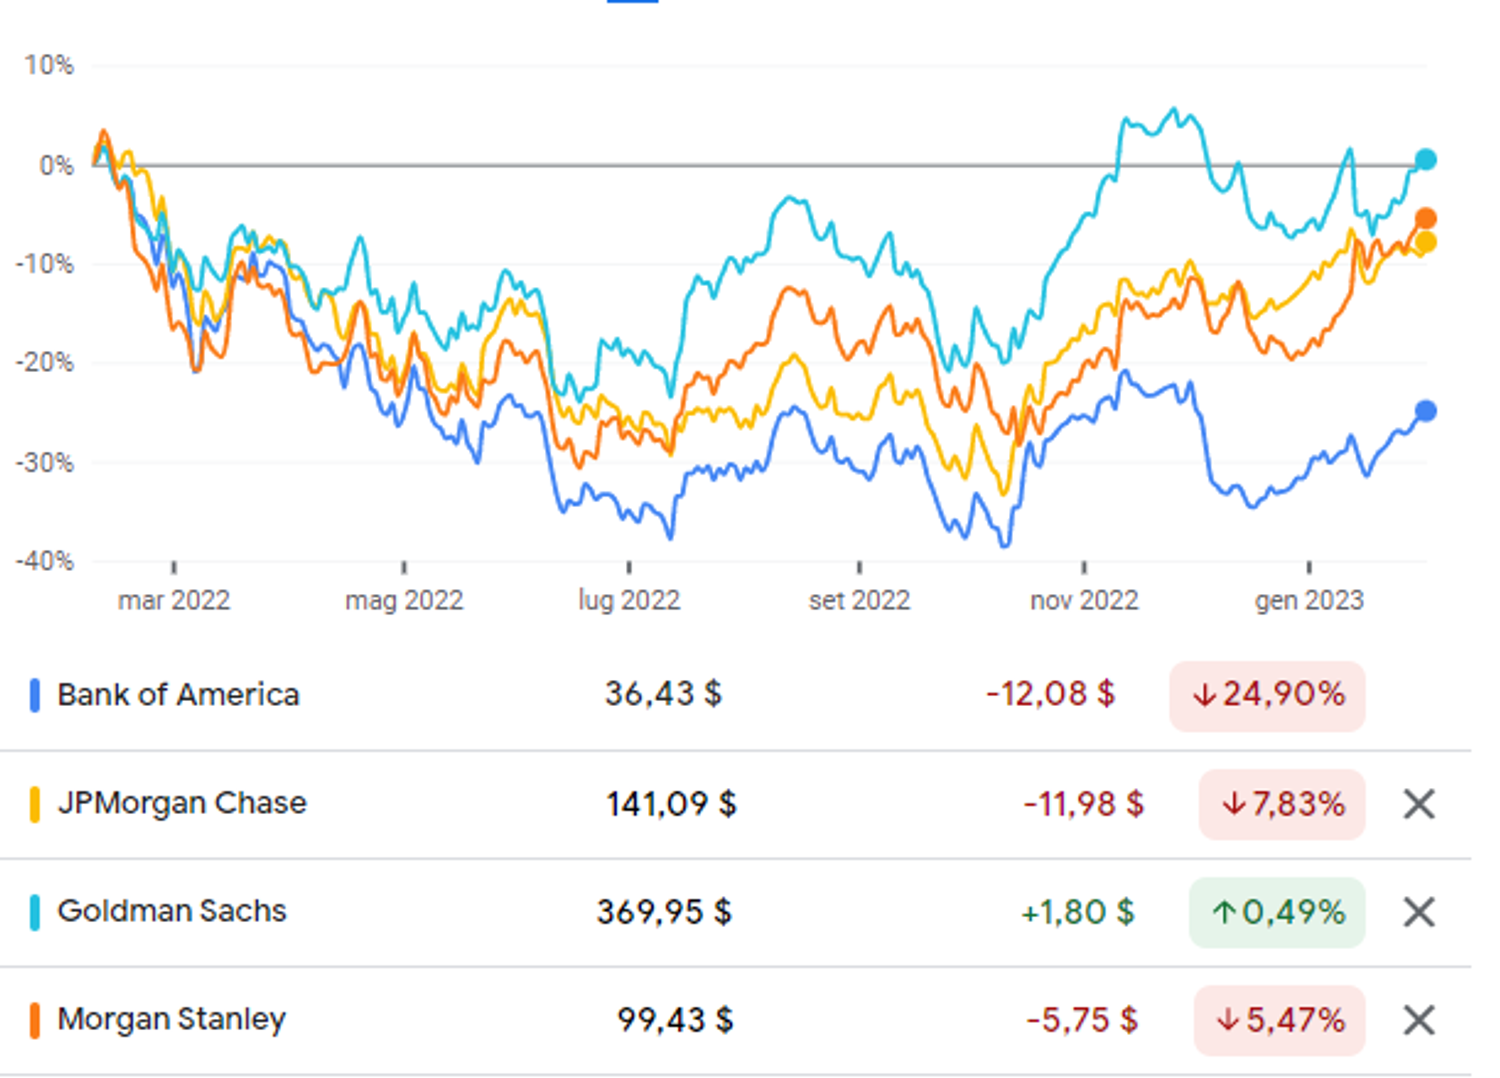Click the 24,90% decline badge
The image size is (1500, 1078).
1267,695
